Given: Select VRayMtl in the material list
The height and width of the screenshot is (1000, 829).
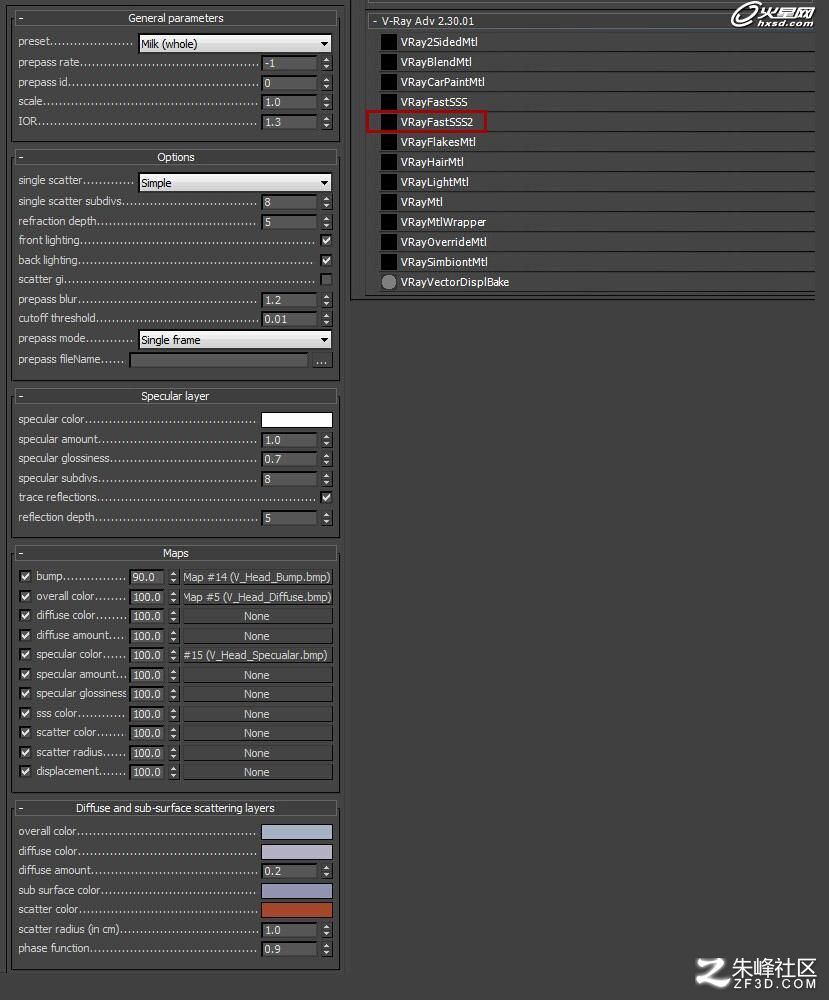Looking at the screenshot, I should tap(421, 202).
